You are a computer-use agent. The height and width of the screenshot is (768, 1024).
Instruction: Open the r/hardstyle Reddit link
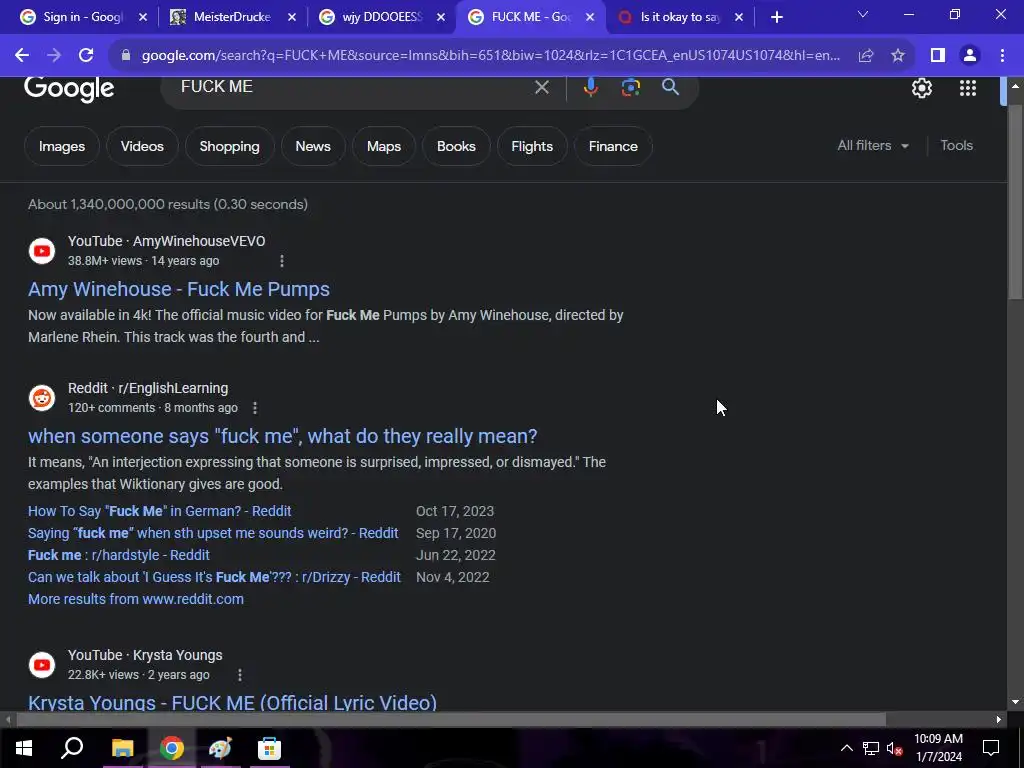click(119, 556)
